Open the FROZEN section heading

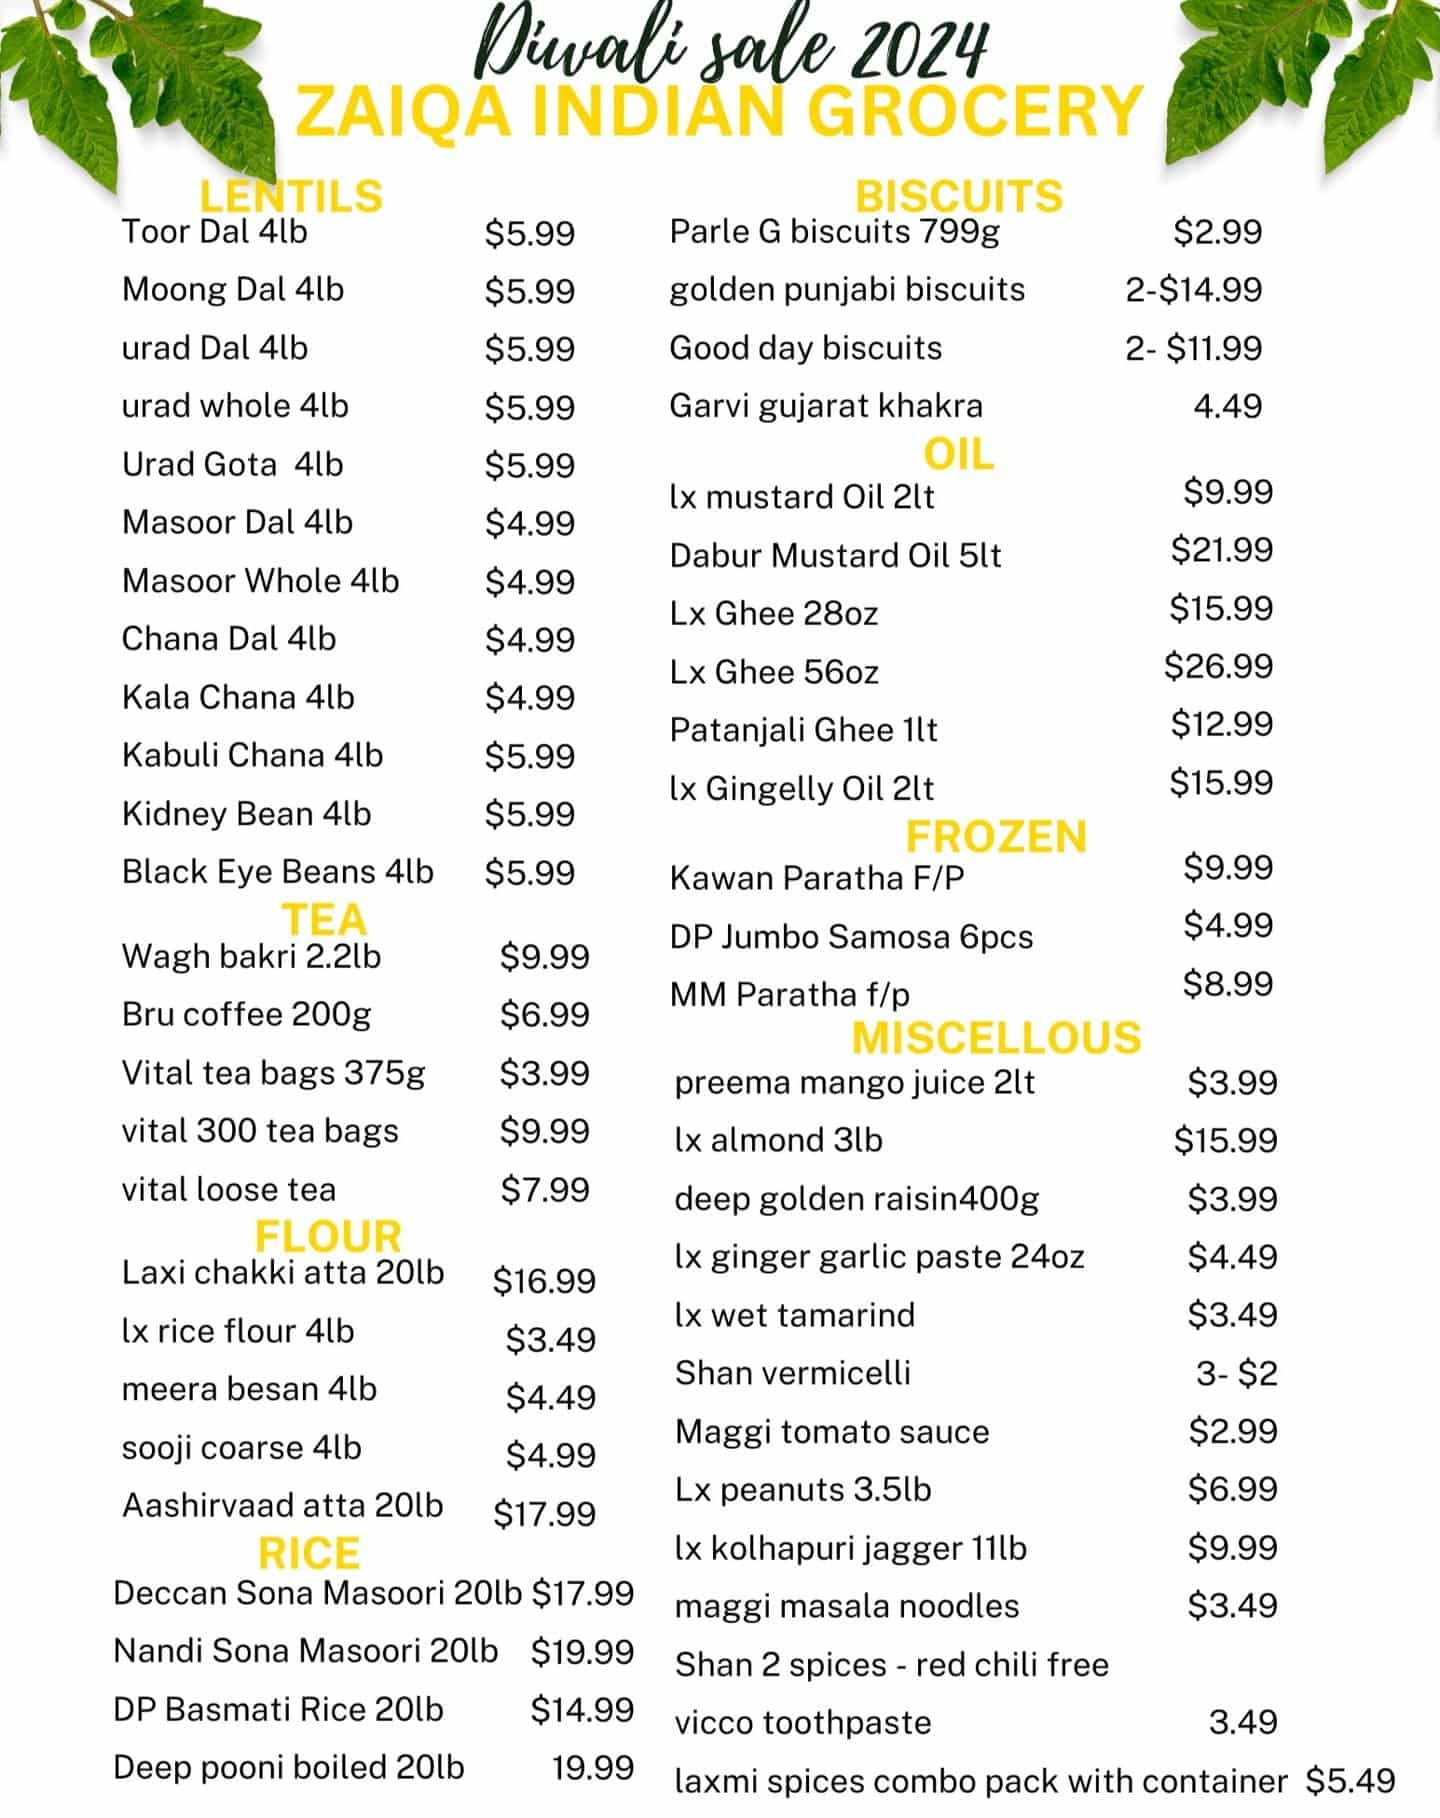click(995, 837)
